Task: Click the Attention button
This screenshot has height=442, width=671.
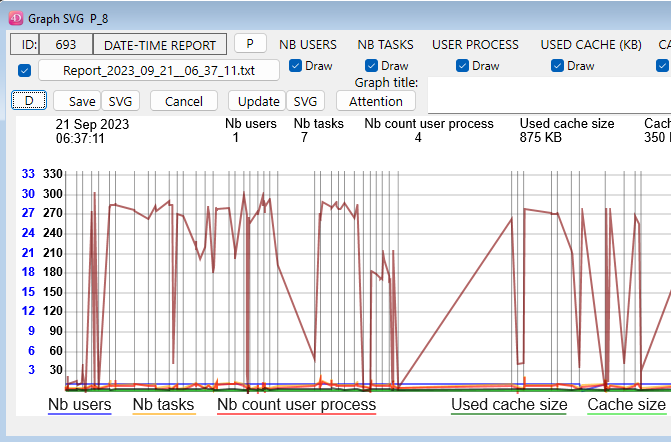Action: click(x=376, y=101)
